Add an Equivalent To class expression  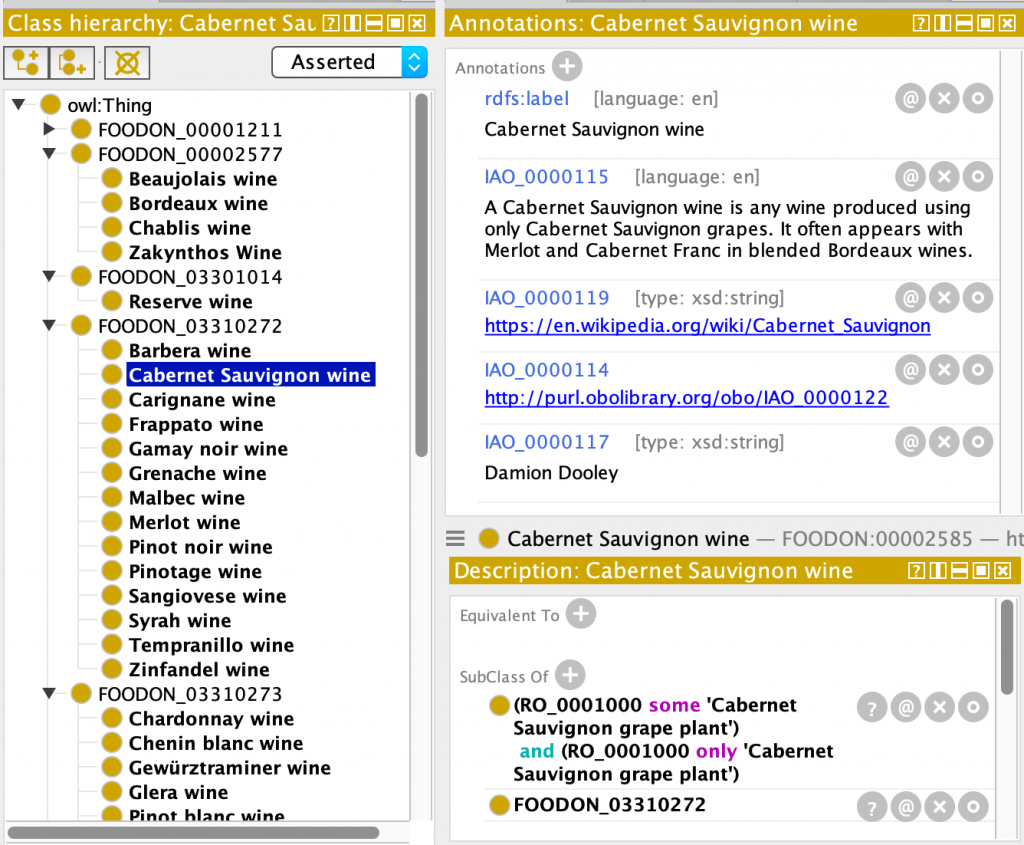(581, 614)
